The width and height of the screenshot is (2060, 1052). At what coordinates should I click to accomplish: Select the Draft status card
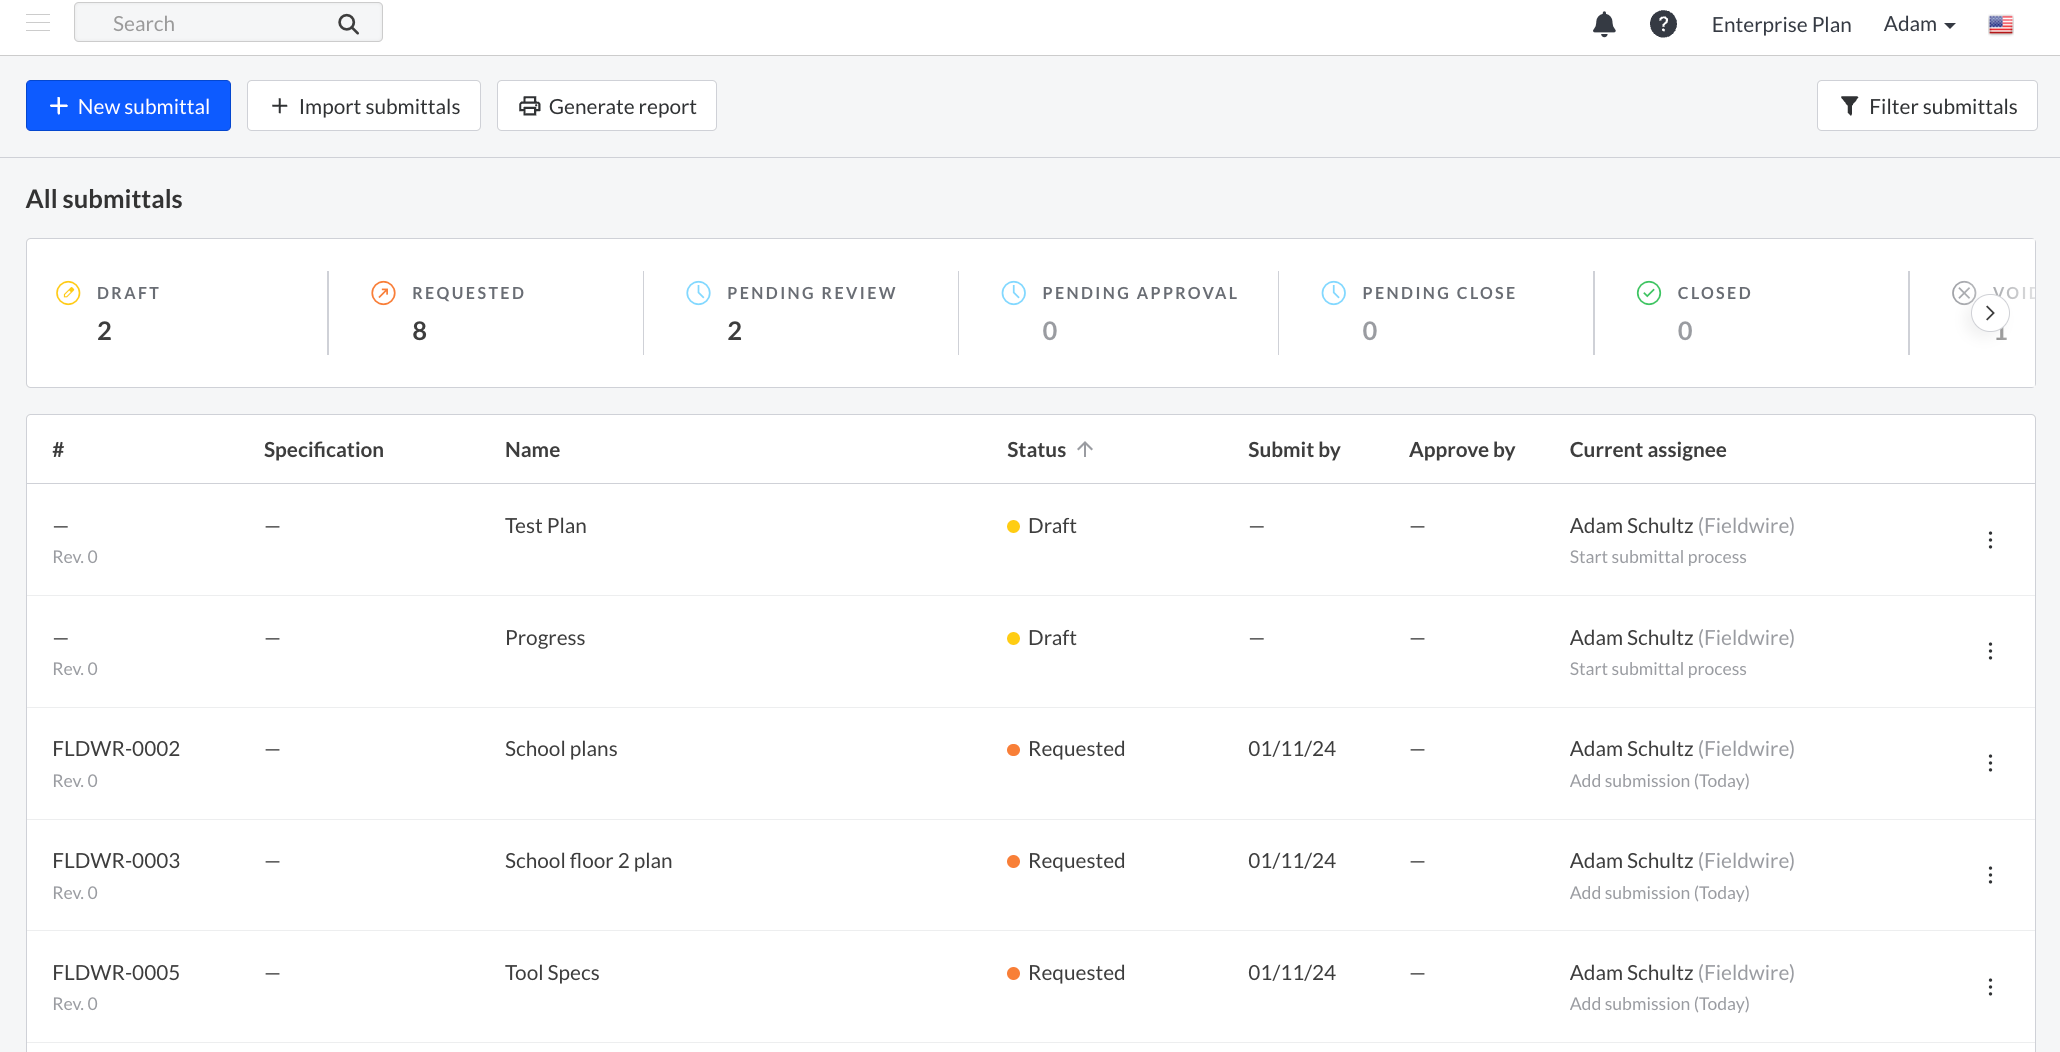[178, 313]
